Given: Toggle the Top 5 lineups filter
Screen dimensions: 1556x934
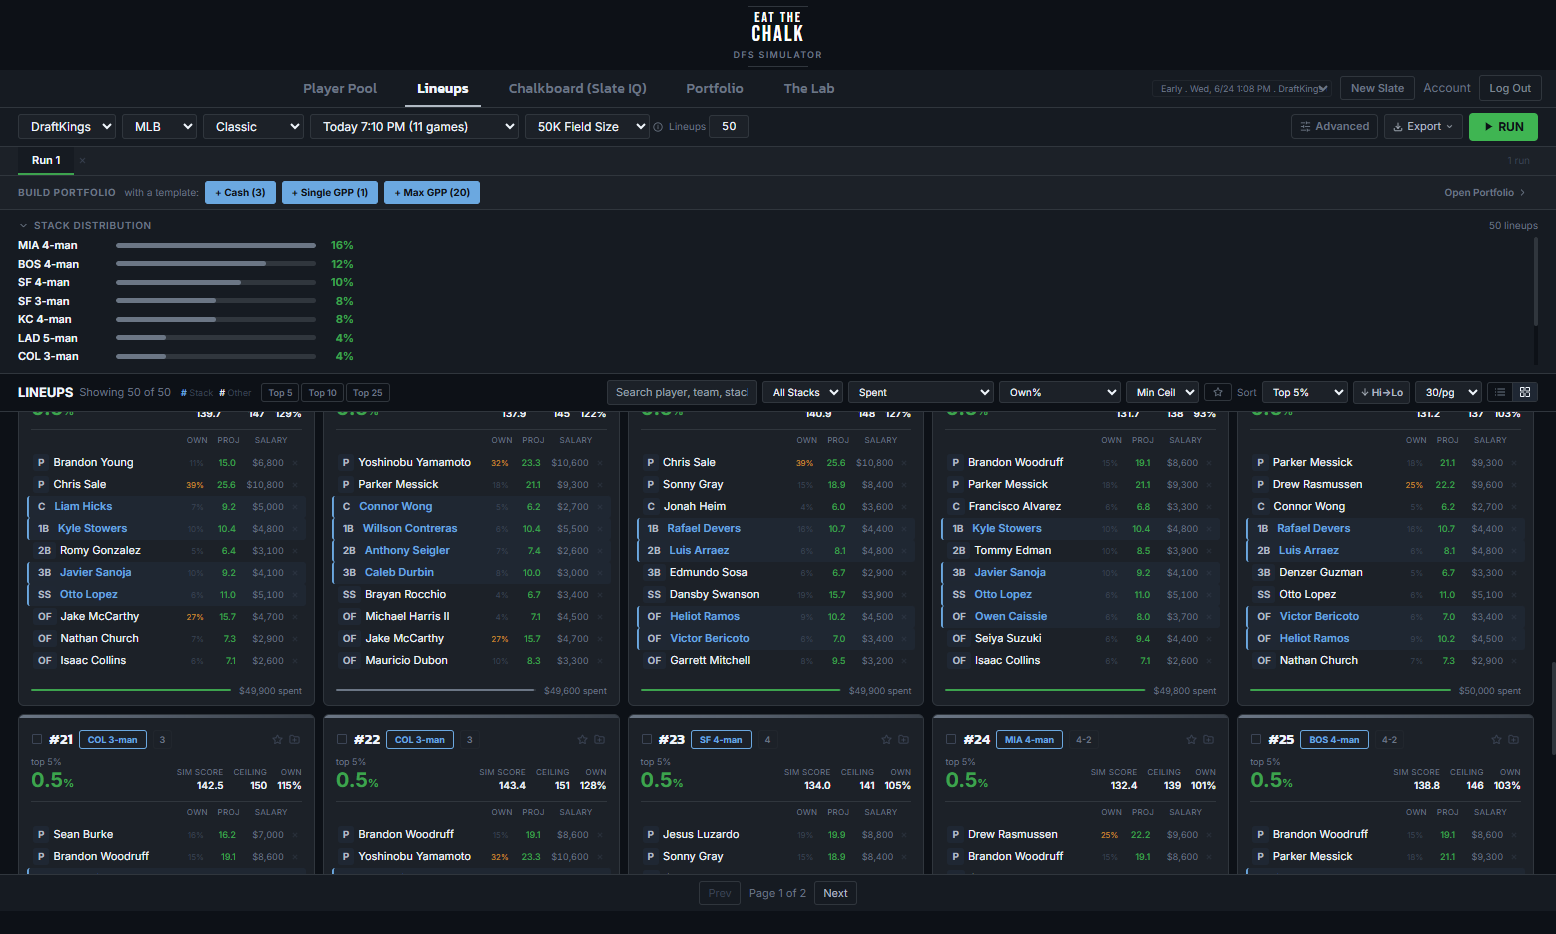Looking at the screenshot, I should point(280,393).
